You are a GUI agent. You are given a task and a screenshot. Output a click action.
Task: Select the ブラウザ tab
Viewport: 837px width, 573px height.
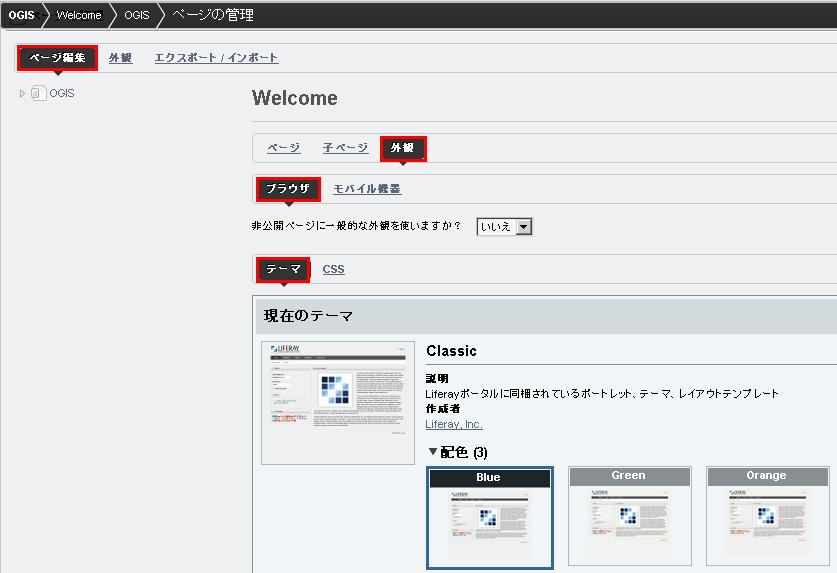[289, 189]
